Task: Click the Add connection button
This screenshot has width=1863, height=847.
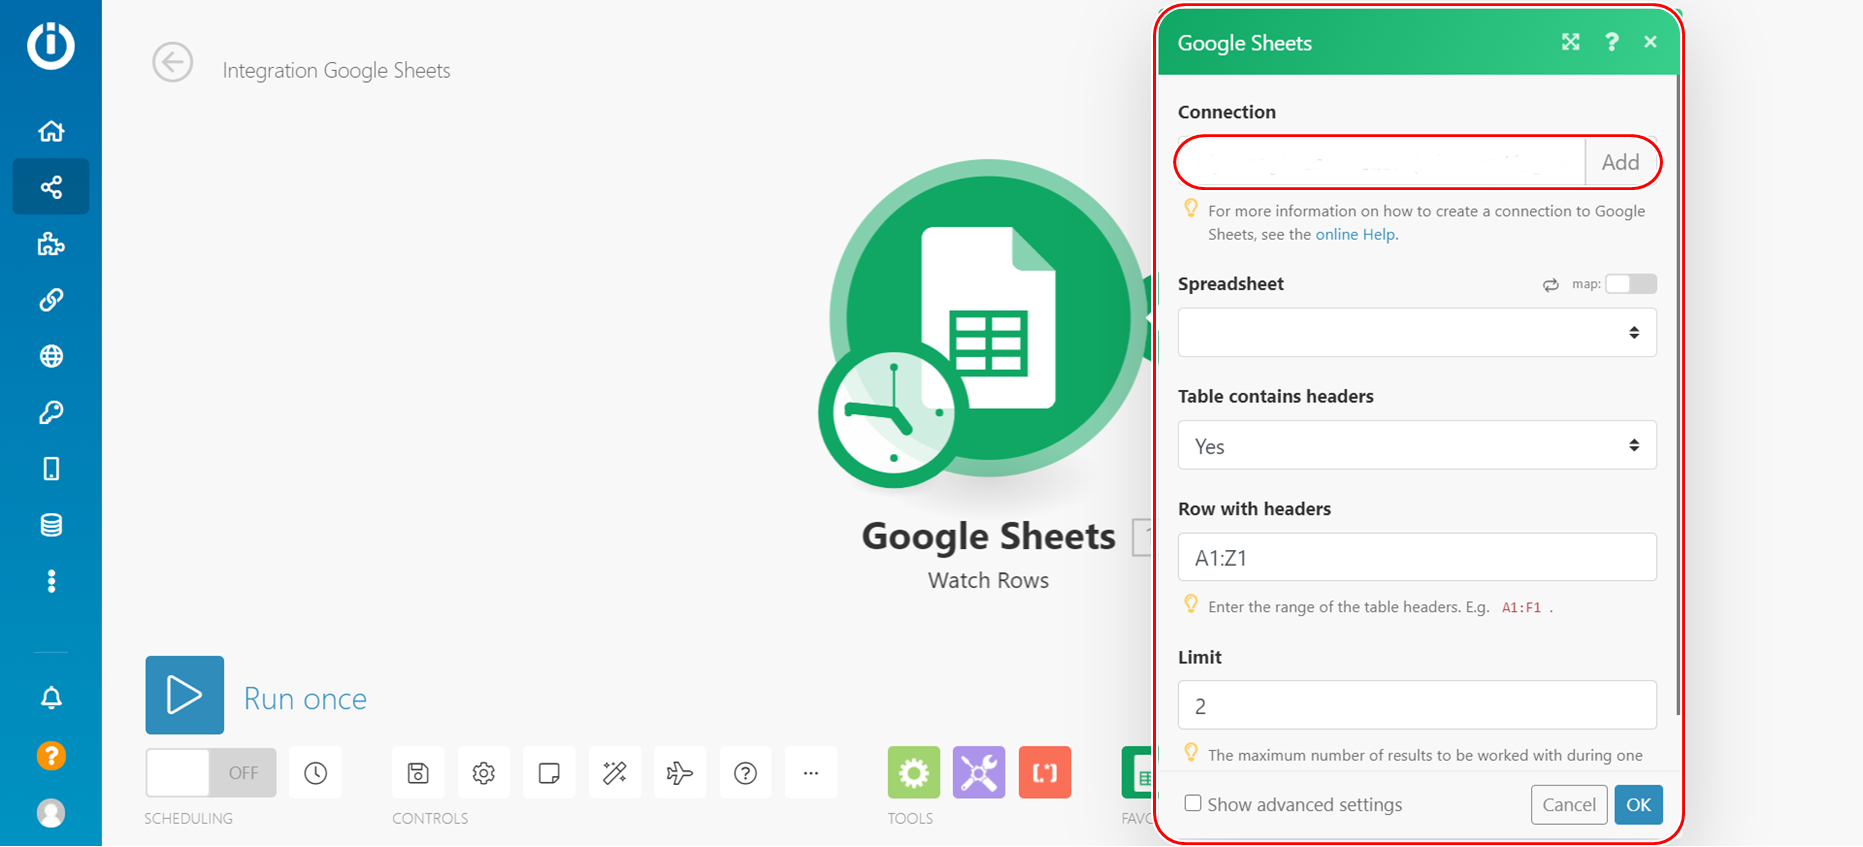Action: [1620, 162]
